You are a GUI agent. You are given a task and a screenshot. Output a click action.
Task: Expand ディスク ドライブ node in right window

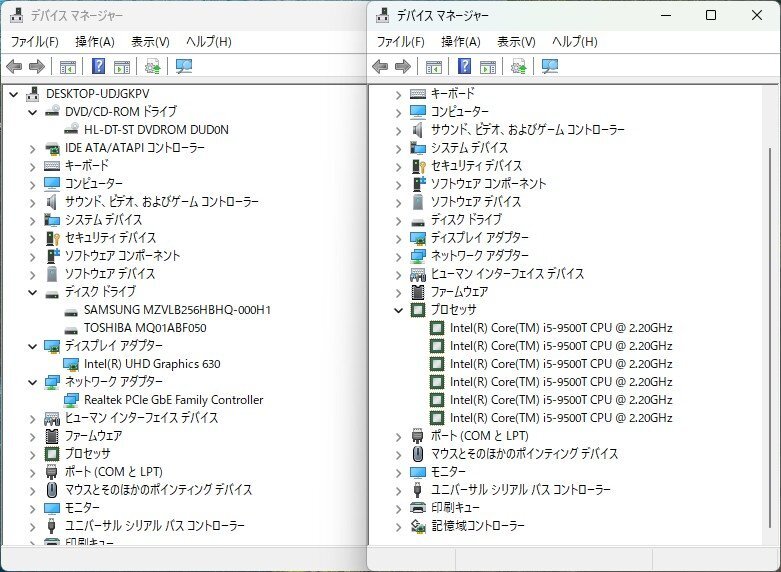[x=398, y=220]
